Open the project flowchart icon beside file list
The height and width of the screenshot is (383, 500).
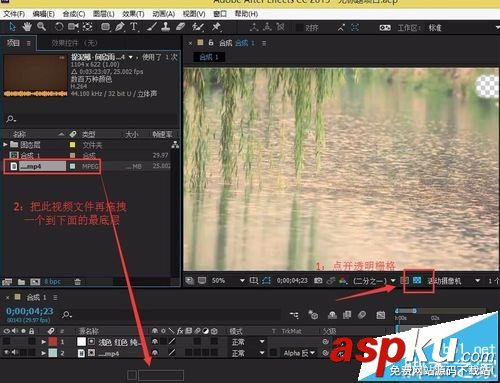[175, 145]
